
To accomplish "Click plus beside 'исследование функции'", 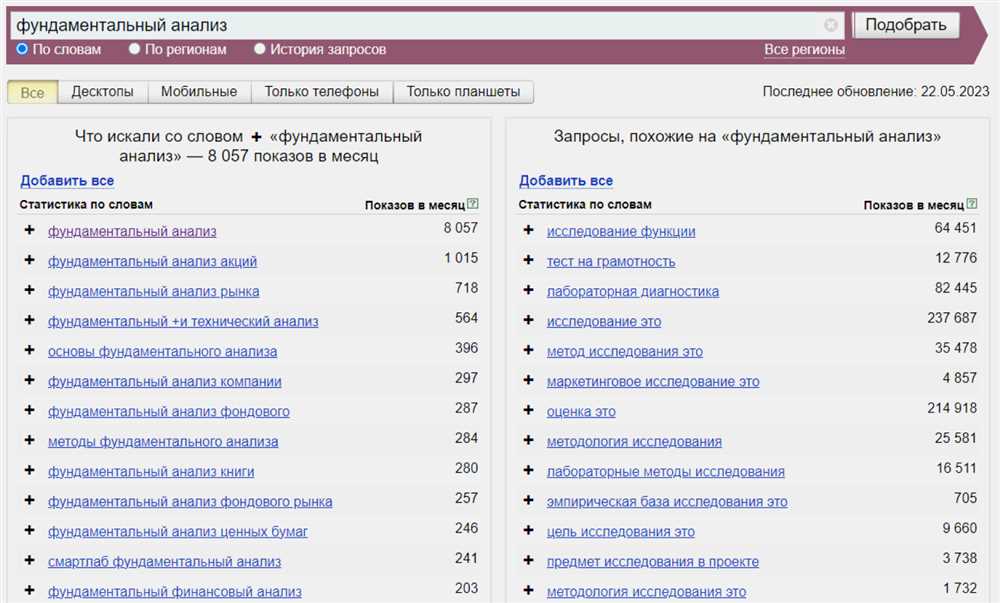I will point(528,230).
